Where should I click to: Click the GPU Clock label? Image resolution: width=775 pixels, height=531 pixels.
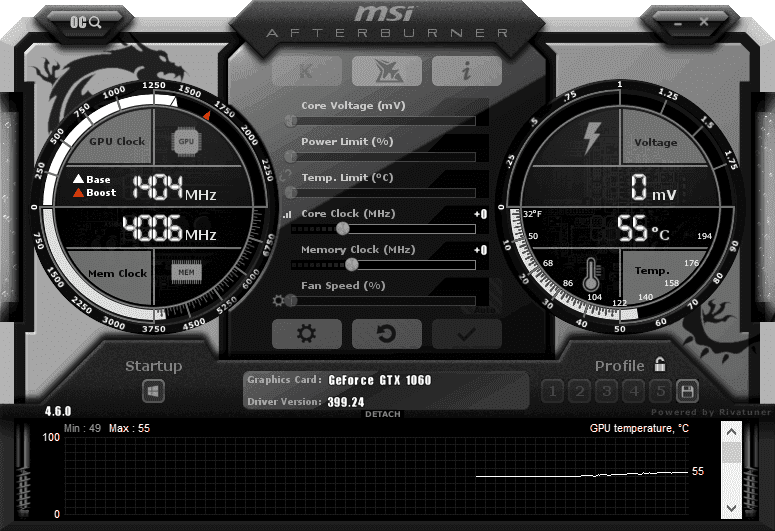click(x=117, y=141)
